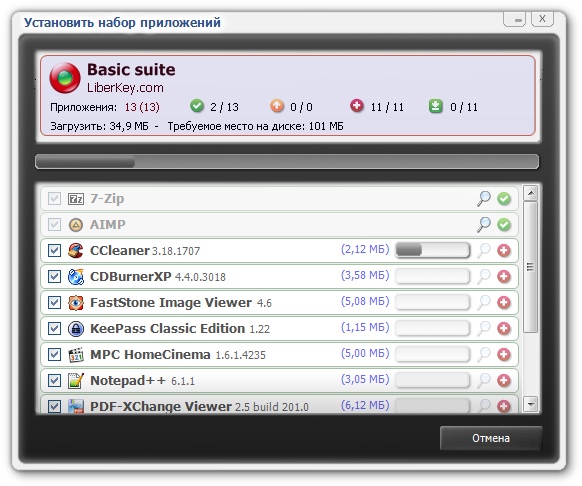582x486 pixels.
Task: Click the magnifier icon in FastStone row
Action: click(x=484, y=303)
